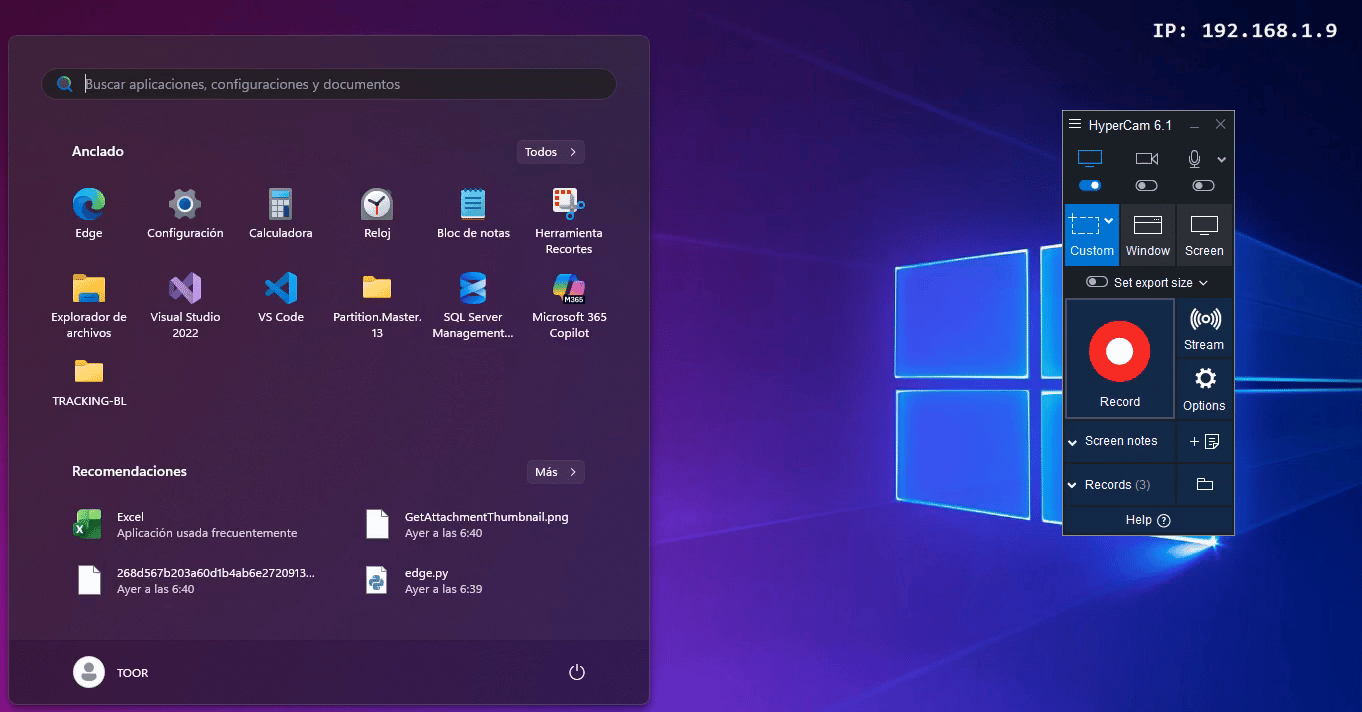Enable the microphone toggle
The image size is (1362, 712).
[1203, 185]
